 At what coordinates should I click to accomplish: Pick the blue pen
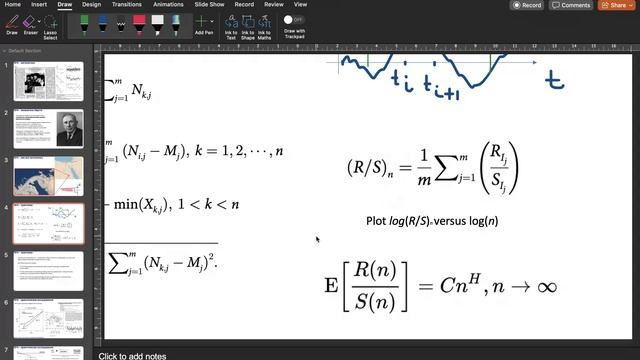click(x=102, y=25)
